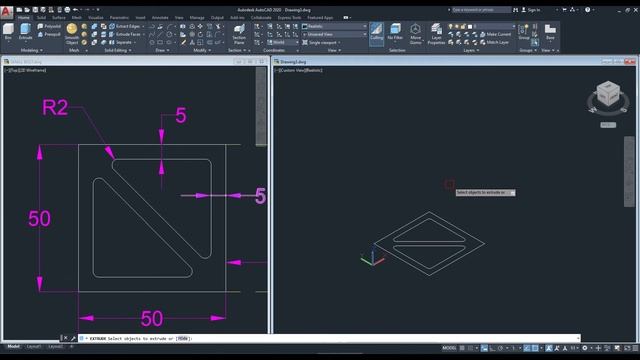This screenshot has height=360, width=640.
Task: Switch to the Layout1 tab
Action: pyautogui.click(x=33, y=347)
